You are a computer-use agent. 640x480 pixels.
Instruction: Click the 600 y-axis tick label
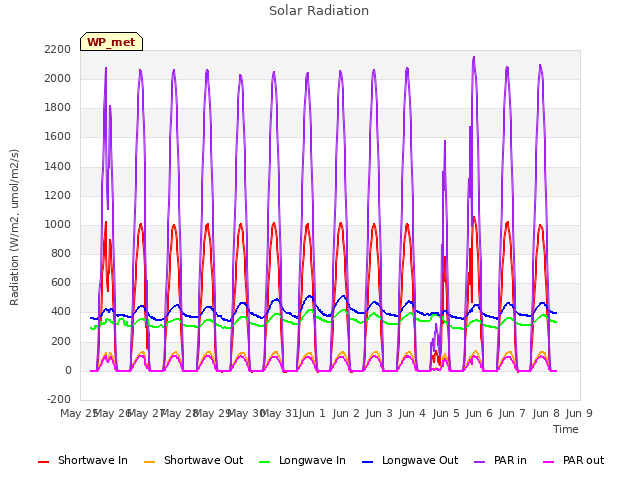[x=62, y=282]
